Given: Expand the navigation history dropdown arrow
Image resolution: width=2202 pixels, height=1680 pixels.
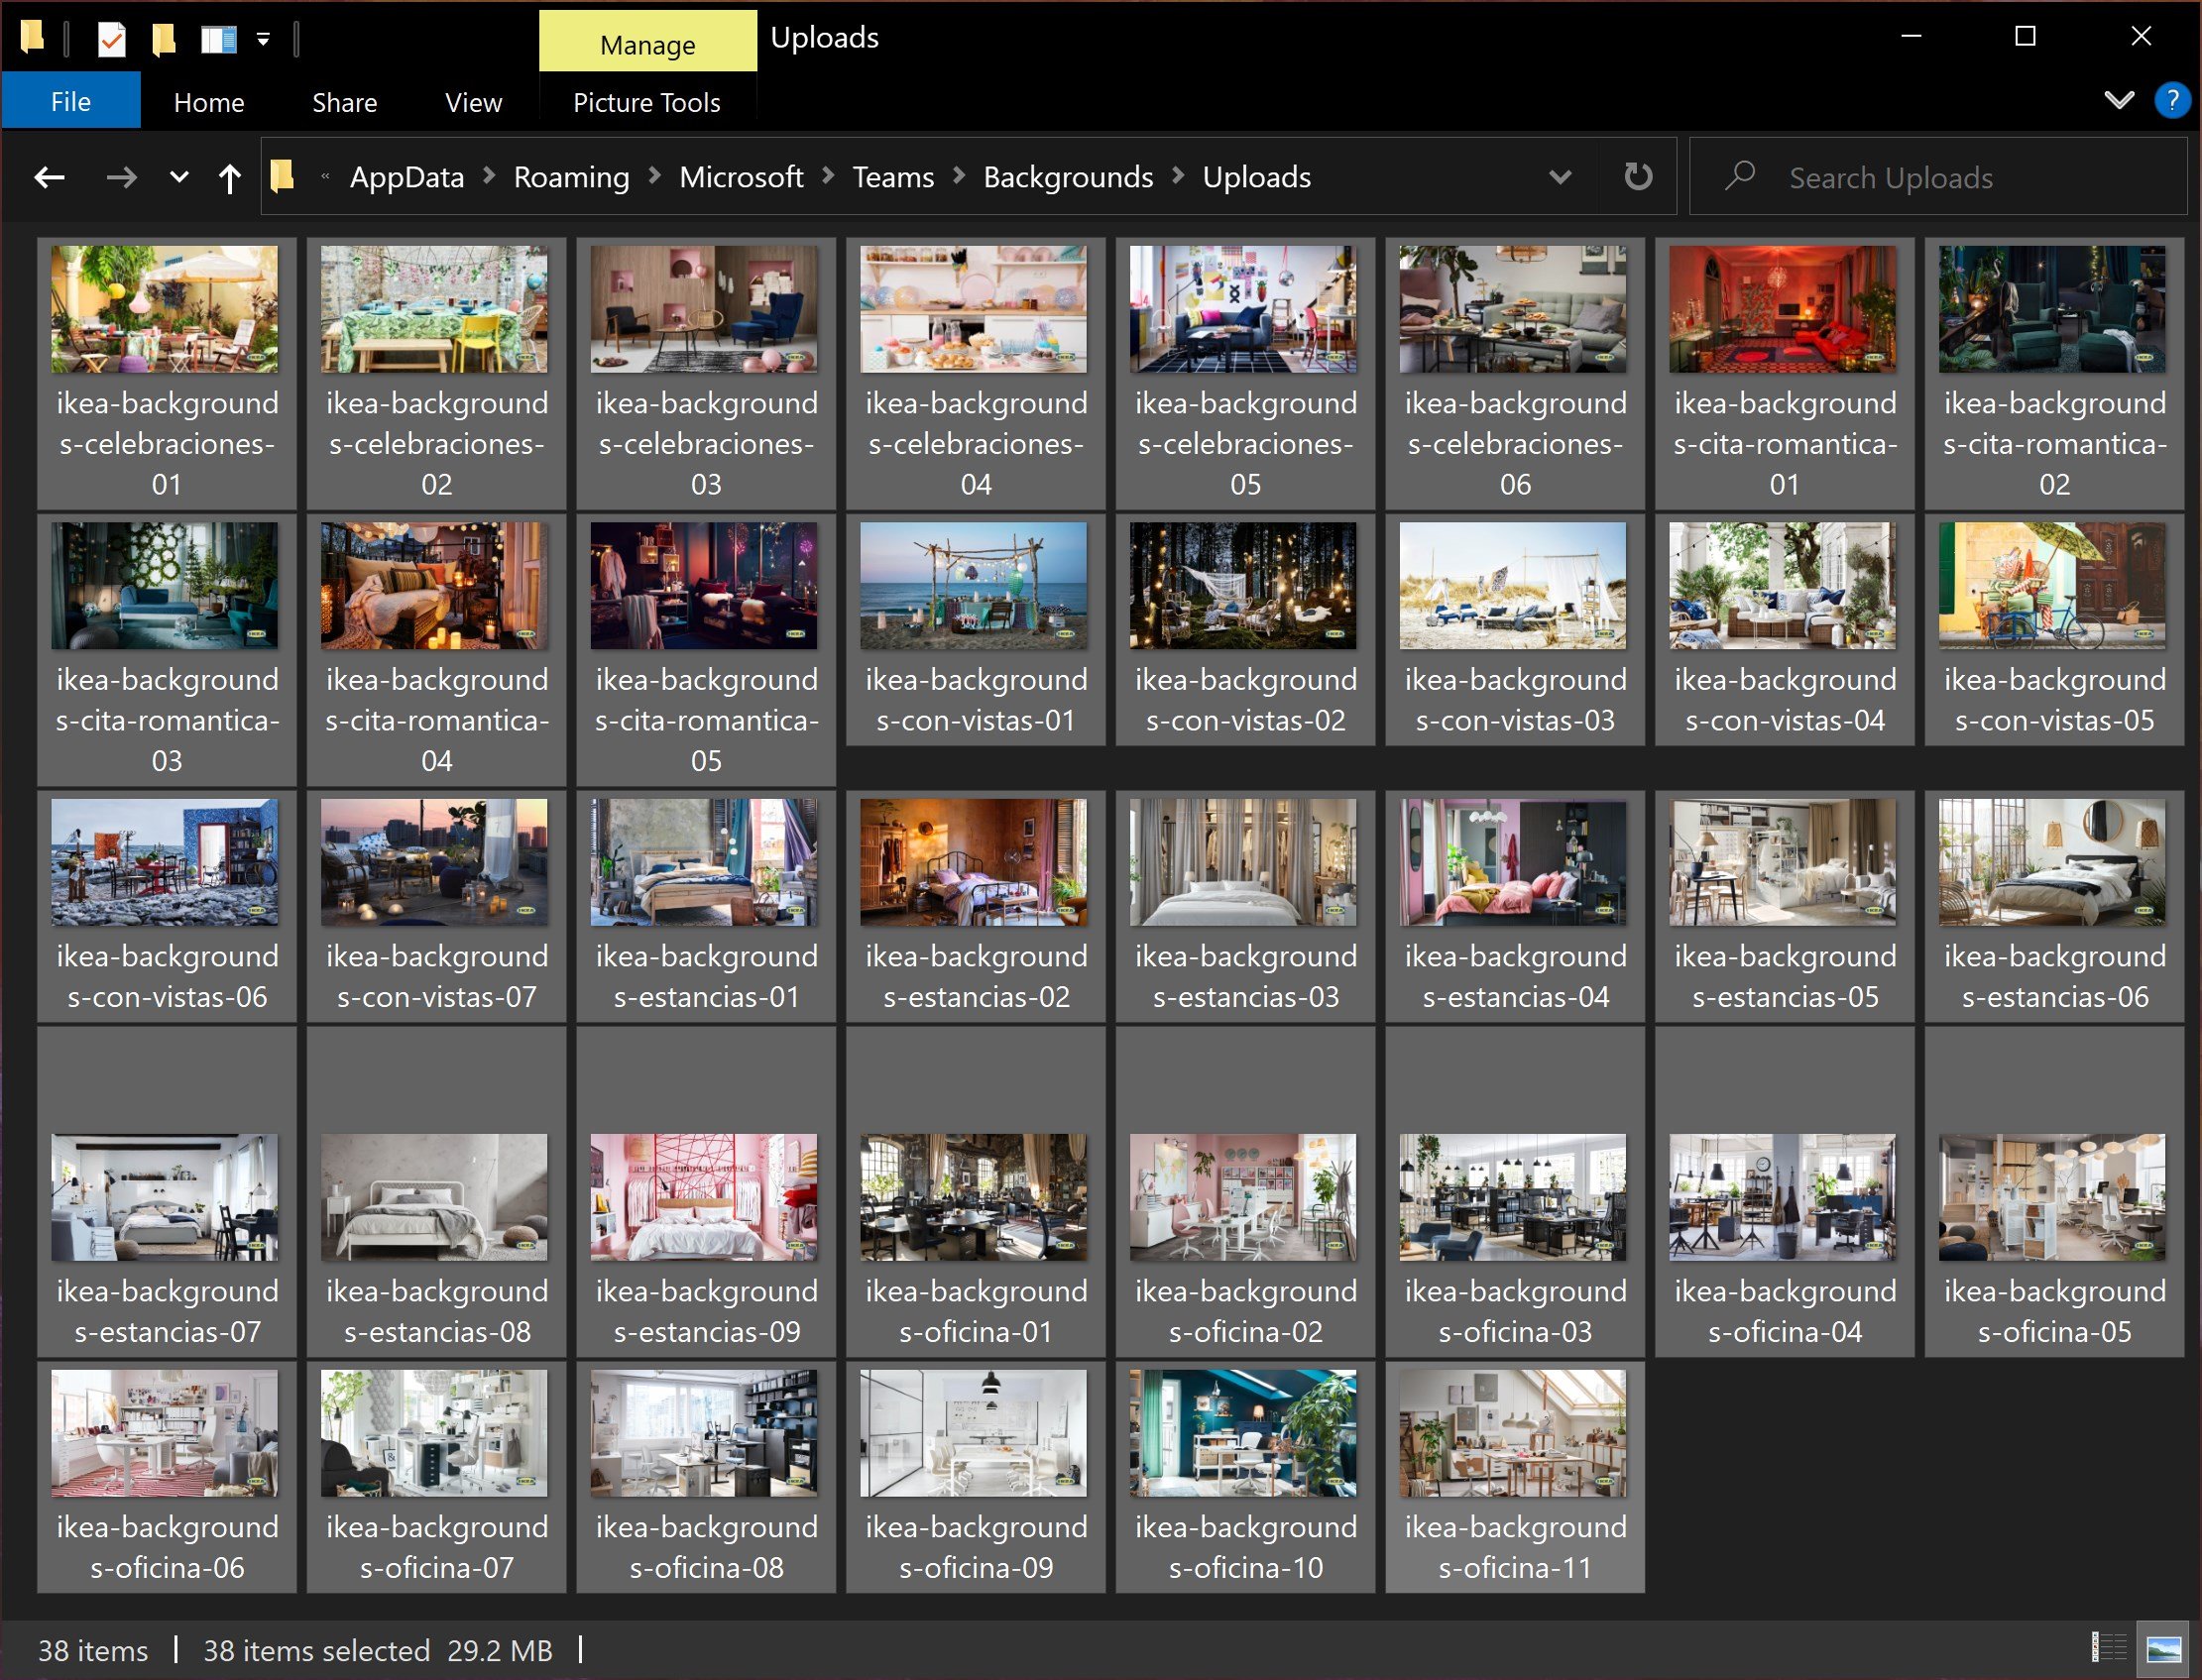Looking at the screenshot, I should (x=178, y=174).
